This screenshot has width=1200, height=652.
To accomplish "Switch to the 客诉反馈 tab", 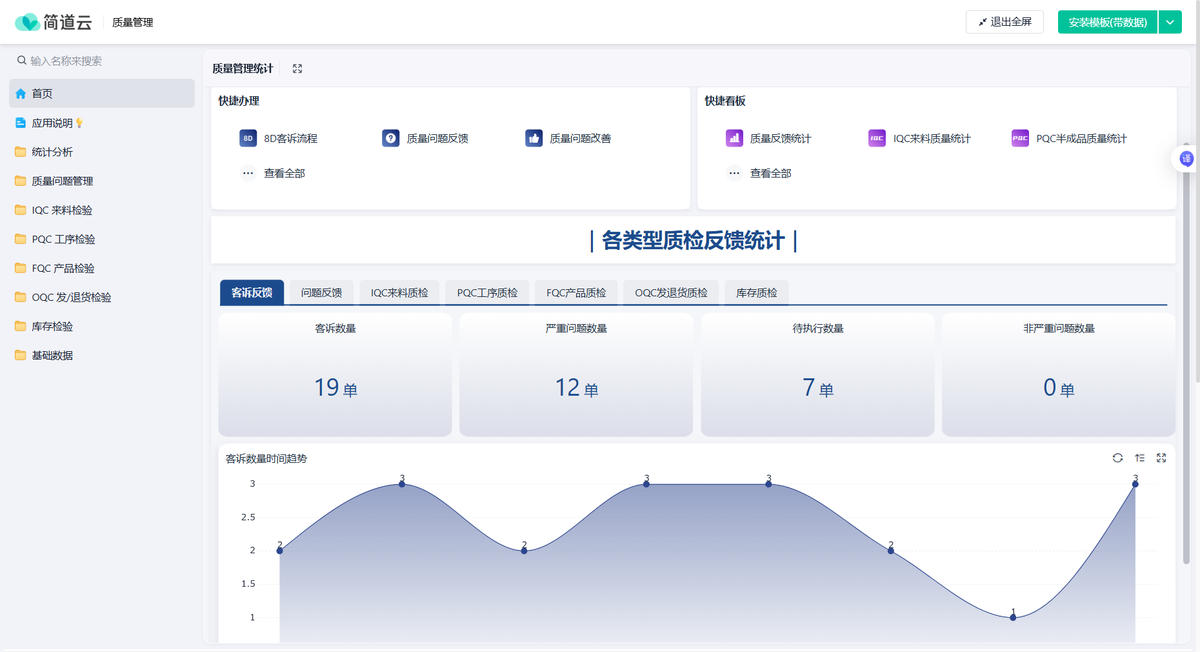I will [x=251, y=293].
